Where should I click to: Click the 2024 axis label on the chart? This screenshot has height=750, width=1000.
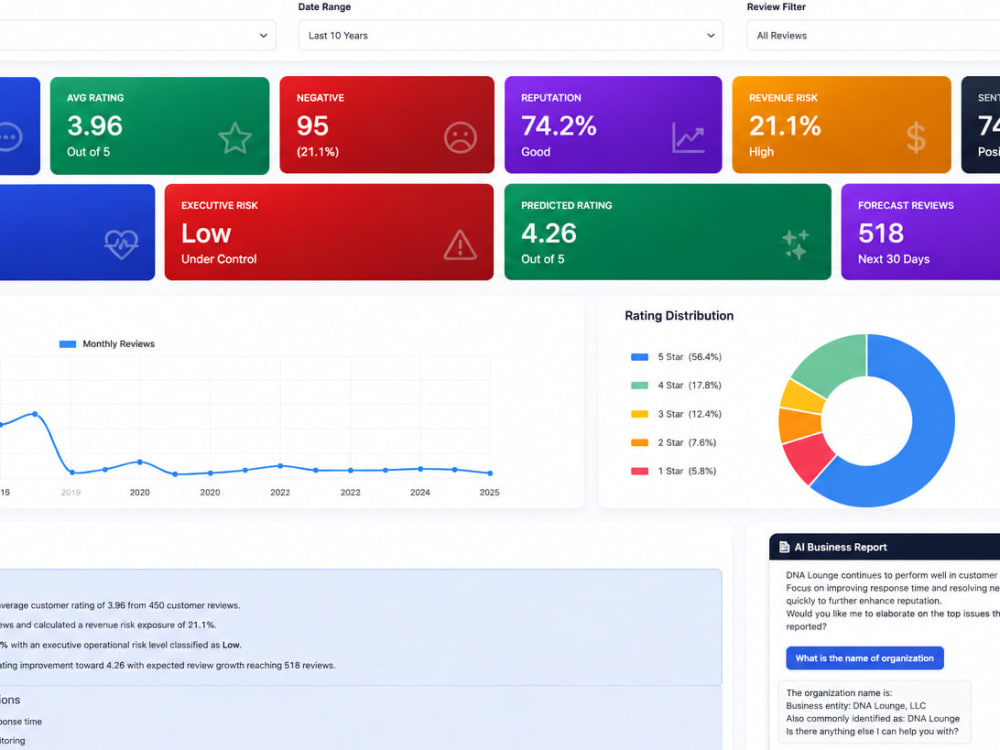coord(420,492)
